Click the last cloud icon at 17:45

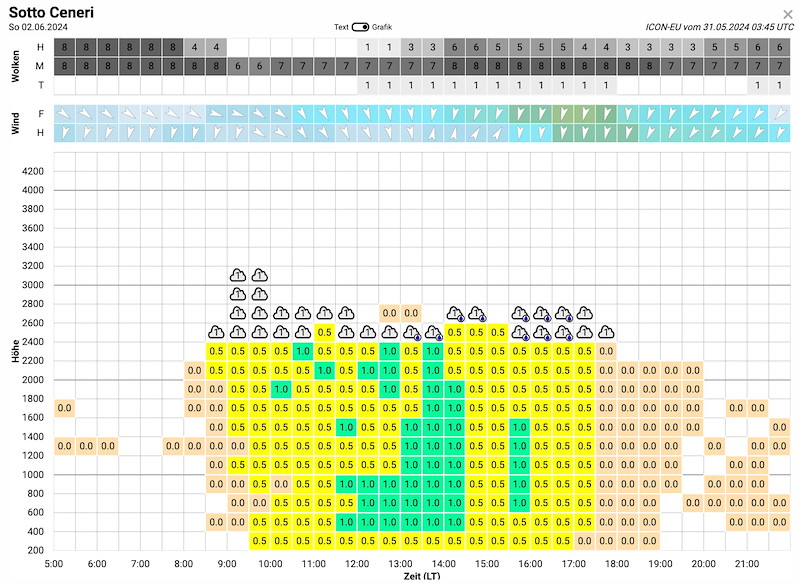point(606,333)
